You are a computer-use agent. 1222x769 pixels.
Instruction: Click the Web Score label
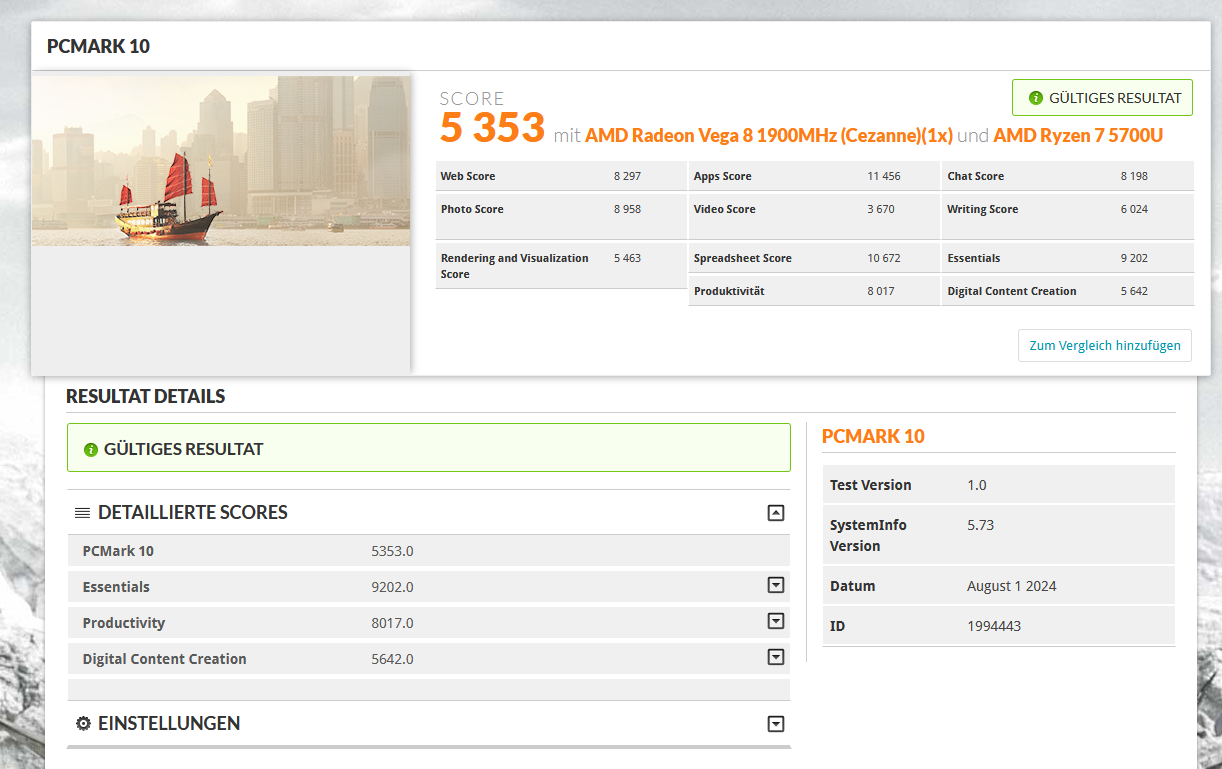468,176
